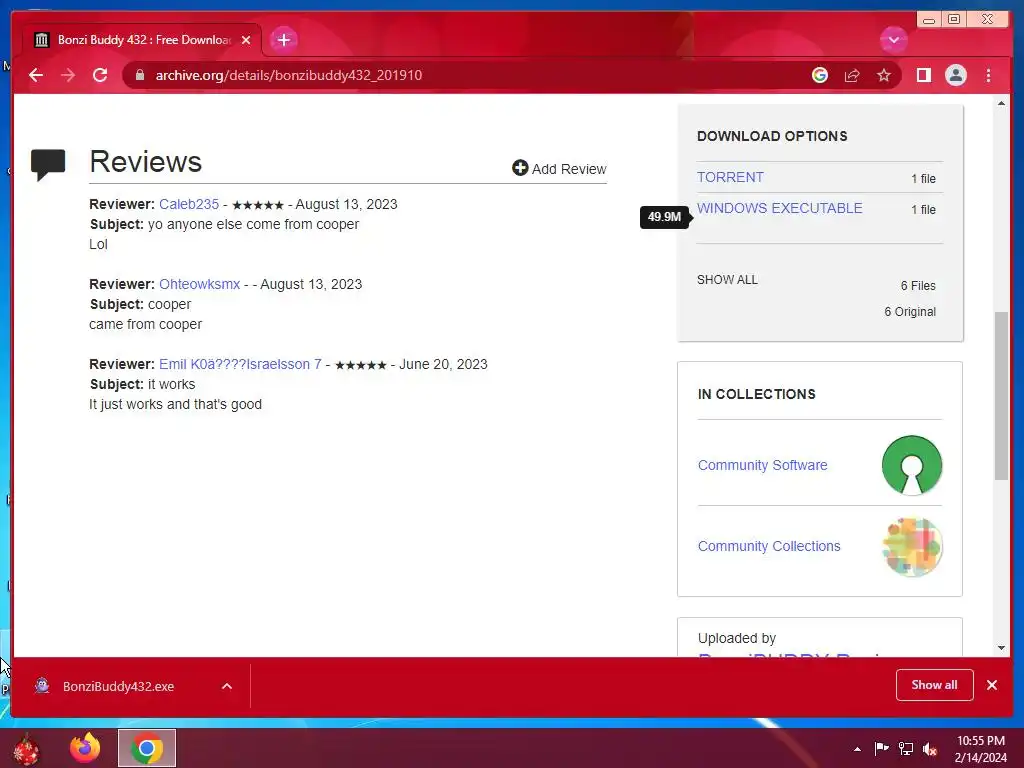Click the muted volume tray icon

pos(930,748)
